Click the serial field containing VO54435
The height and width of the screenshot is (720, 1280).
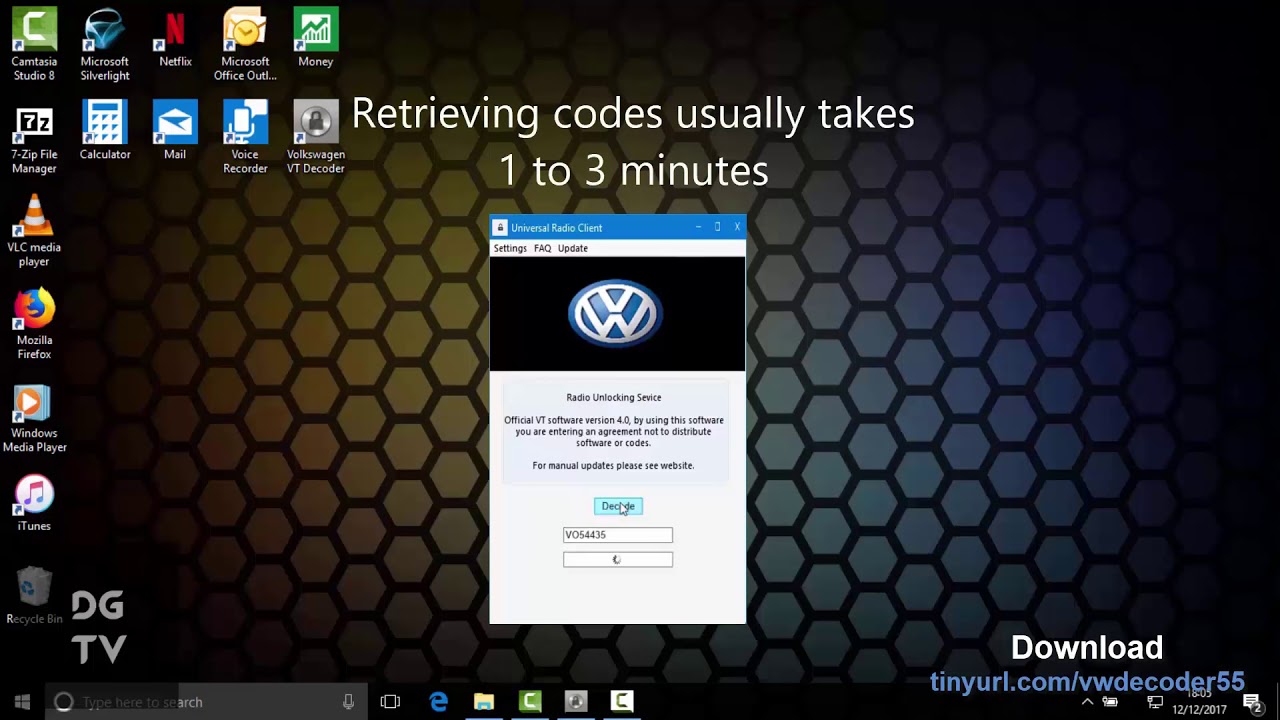(618, 535)
